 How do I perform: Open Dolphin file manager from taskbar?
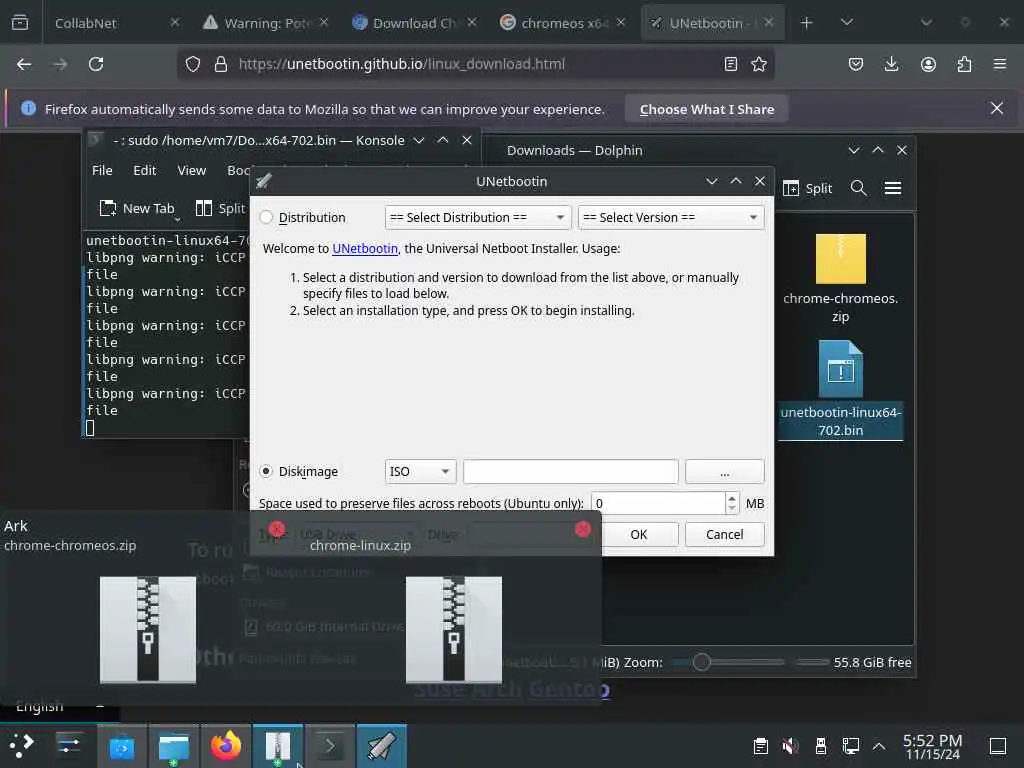[174, 746]
